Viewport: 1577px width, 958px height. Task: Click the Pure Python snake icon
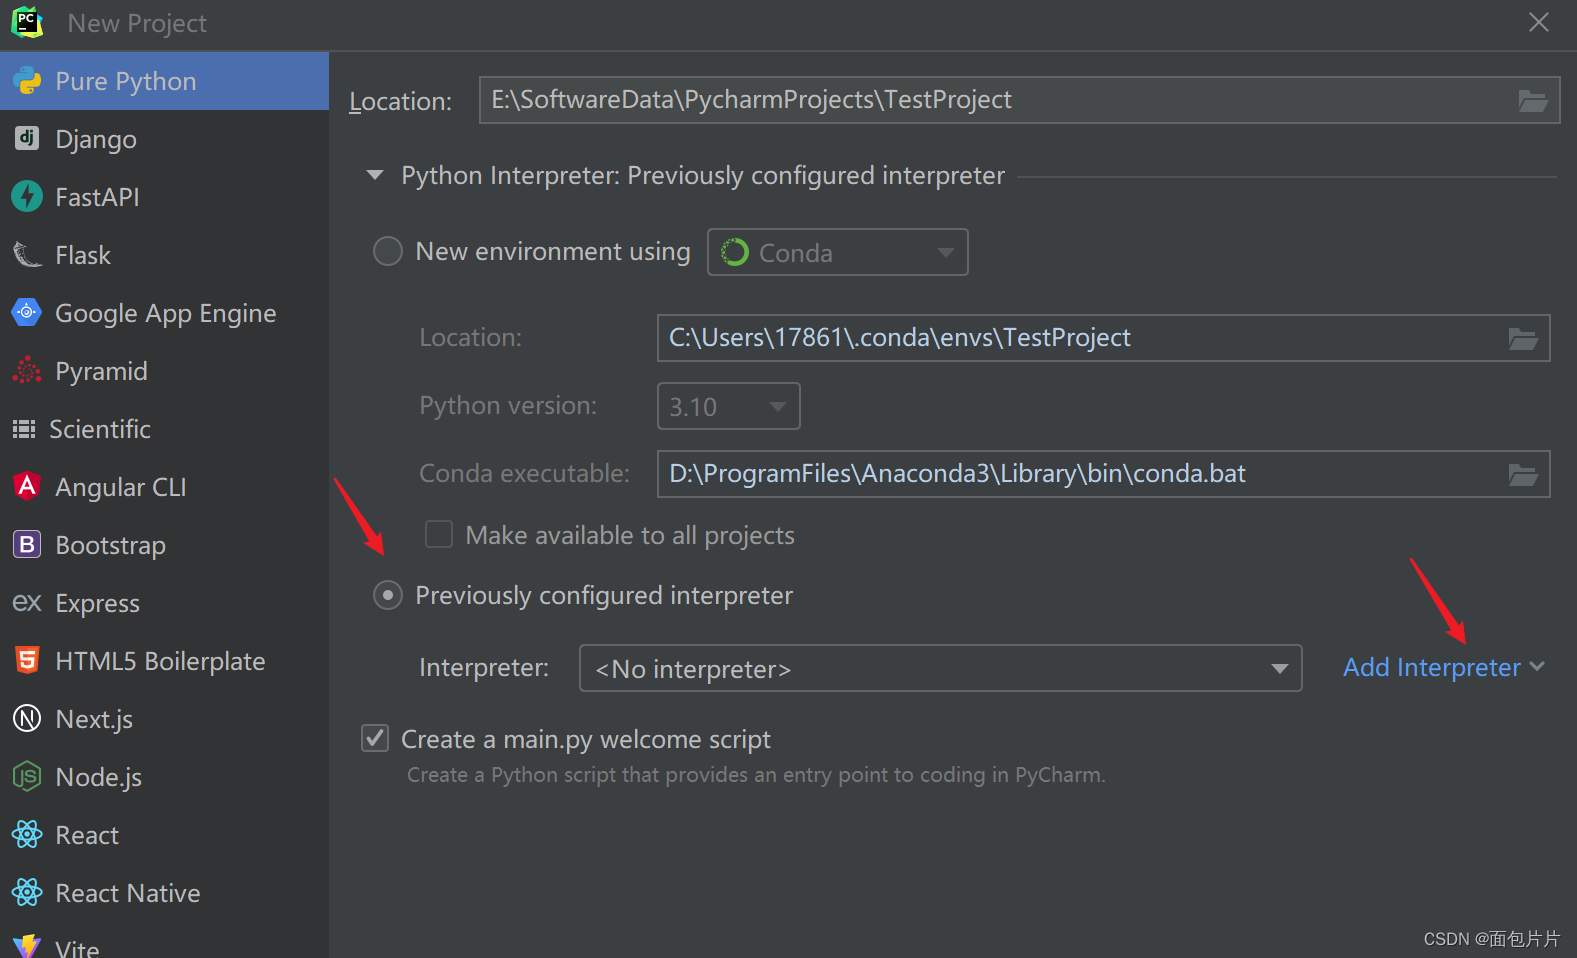27,81
